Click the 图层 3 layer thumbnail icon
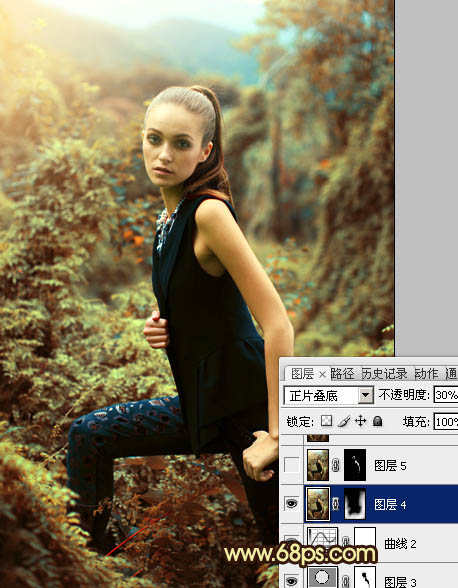The height and width of the screenshot is (588, 458). coord(323,578)
